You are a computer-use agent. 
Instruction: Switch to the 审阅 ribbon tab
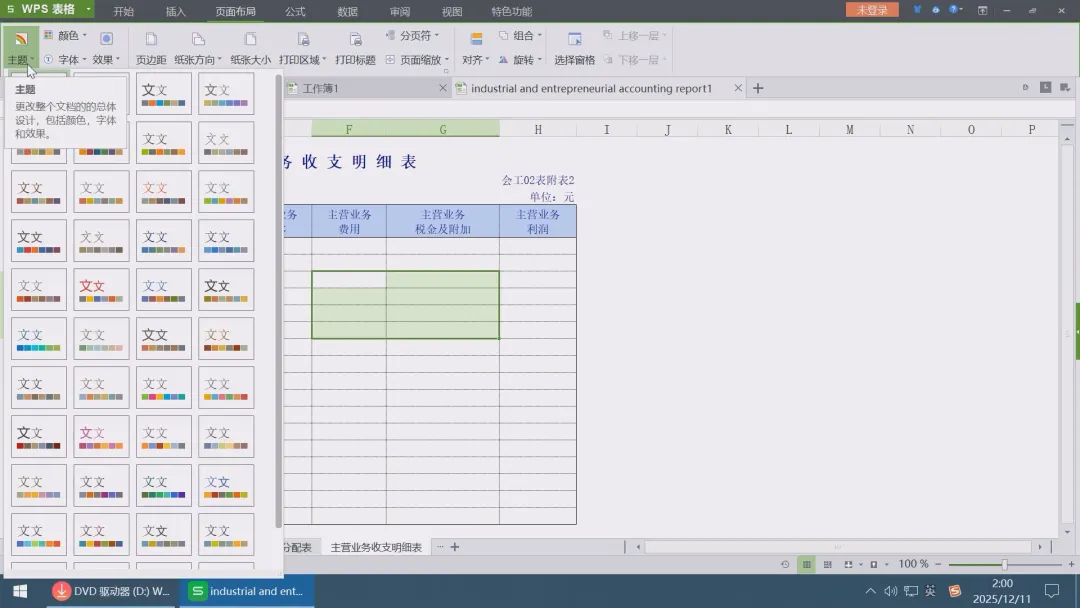(399, 11)
